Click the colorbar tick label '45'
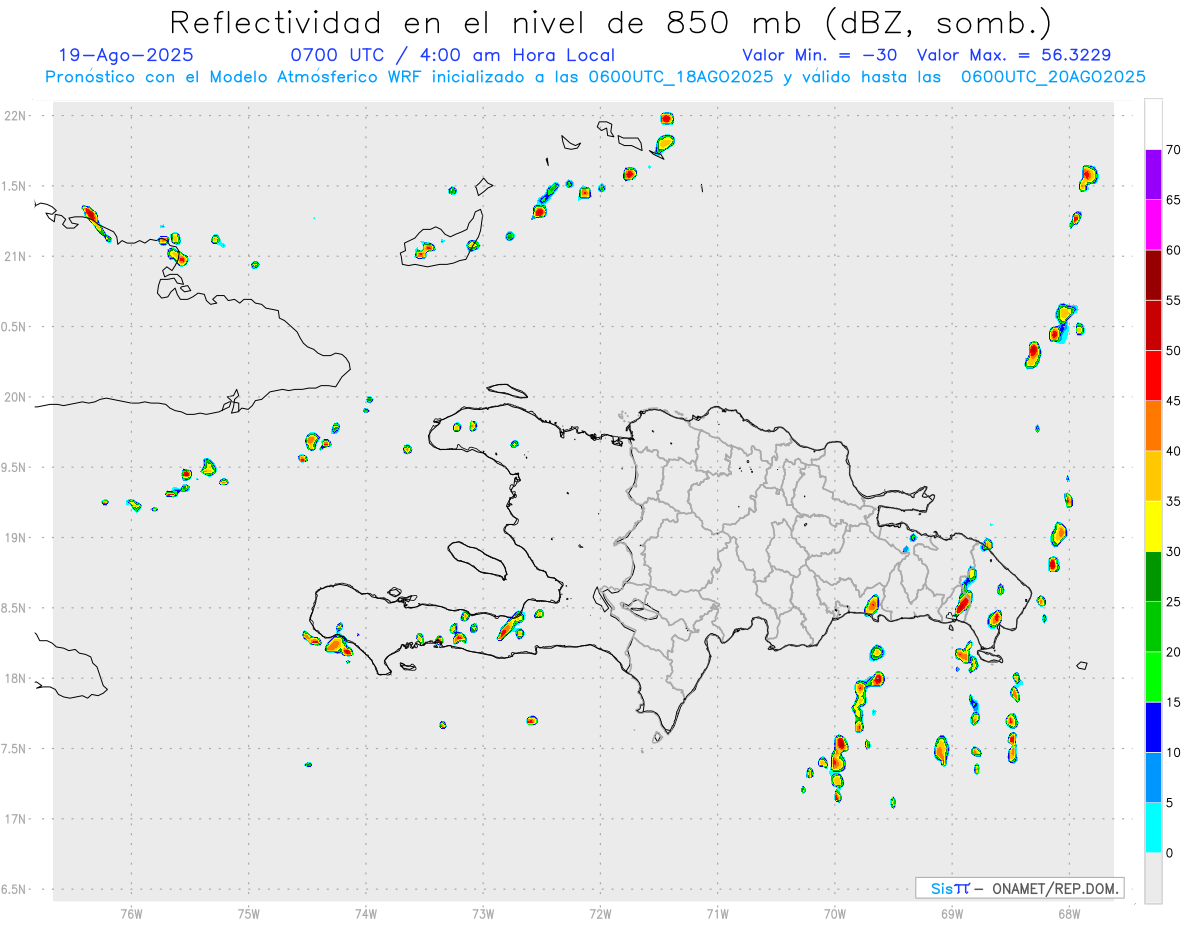The height and width of the screenshot is (927, 1200). 1174,401
